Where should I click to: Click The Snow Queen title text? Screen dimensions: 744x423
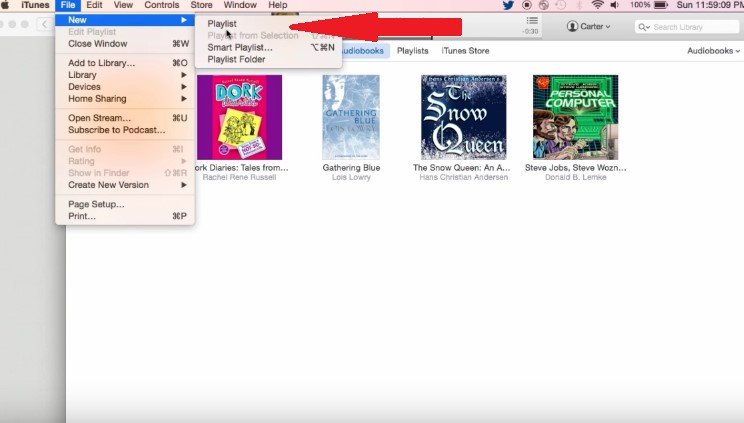(x=462, y=168)
